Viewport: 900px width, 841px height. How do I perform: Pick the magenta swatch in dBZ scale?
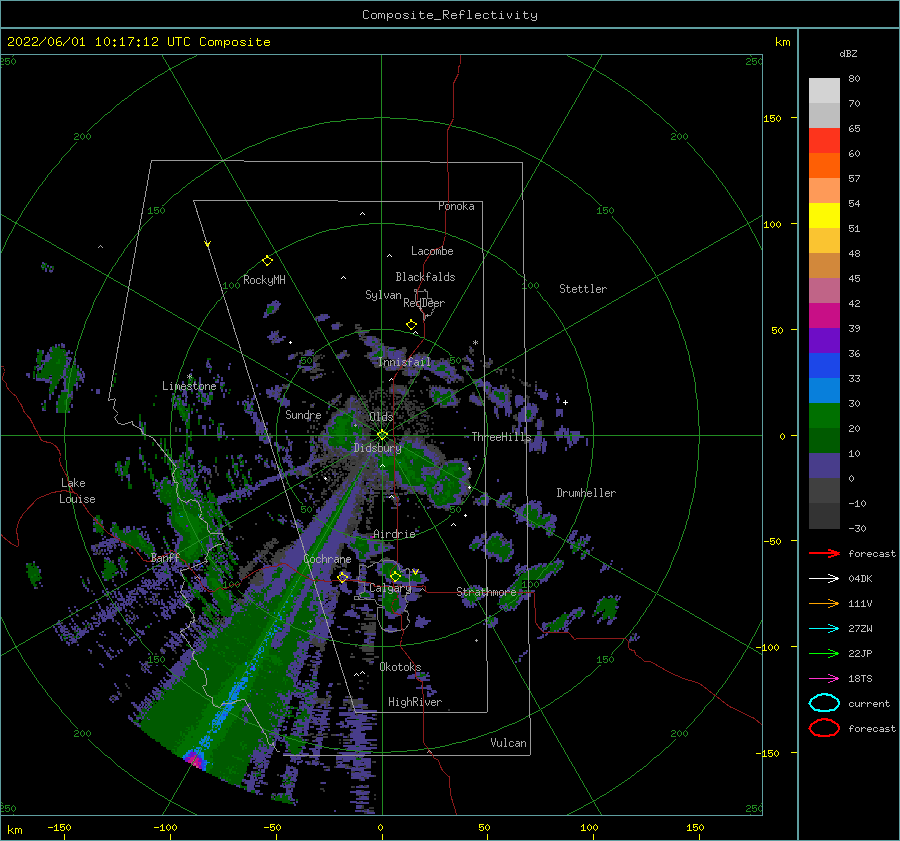824,315
